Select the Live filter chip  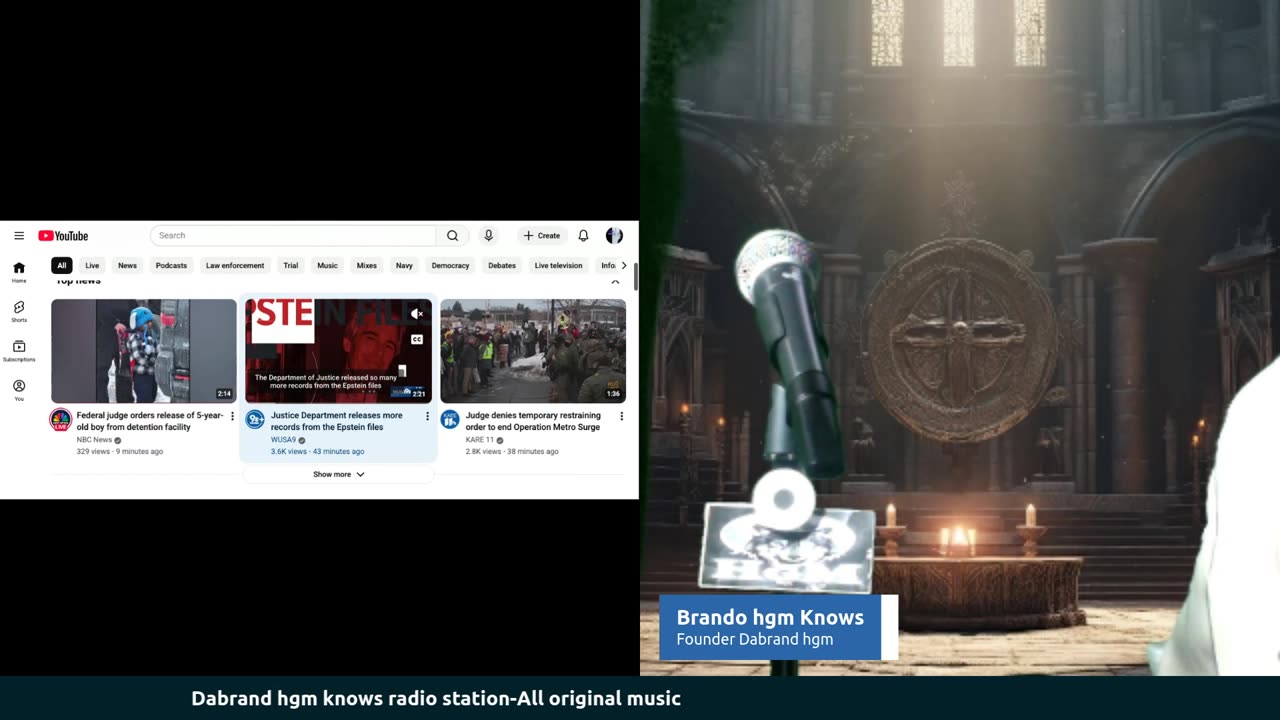tap(92, 266)
